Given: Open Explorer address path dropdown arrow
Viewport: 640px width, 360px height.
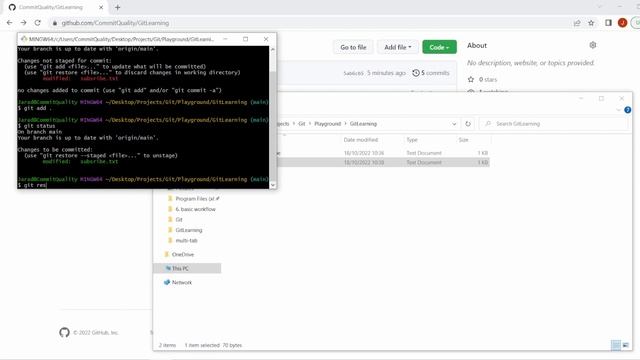Looking at the screenshot, I should tap(454, 124).
